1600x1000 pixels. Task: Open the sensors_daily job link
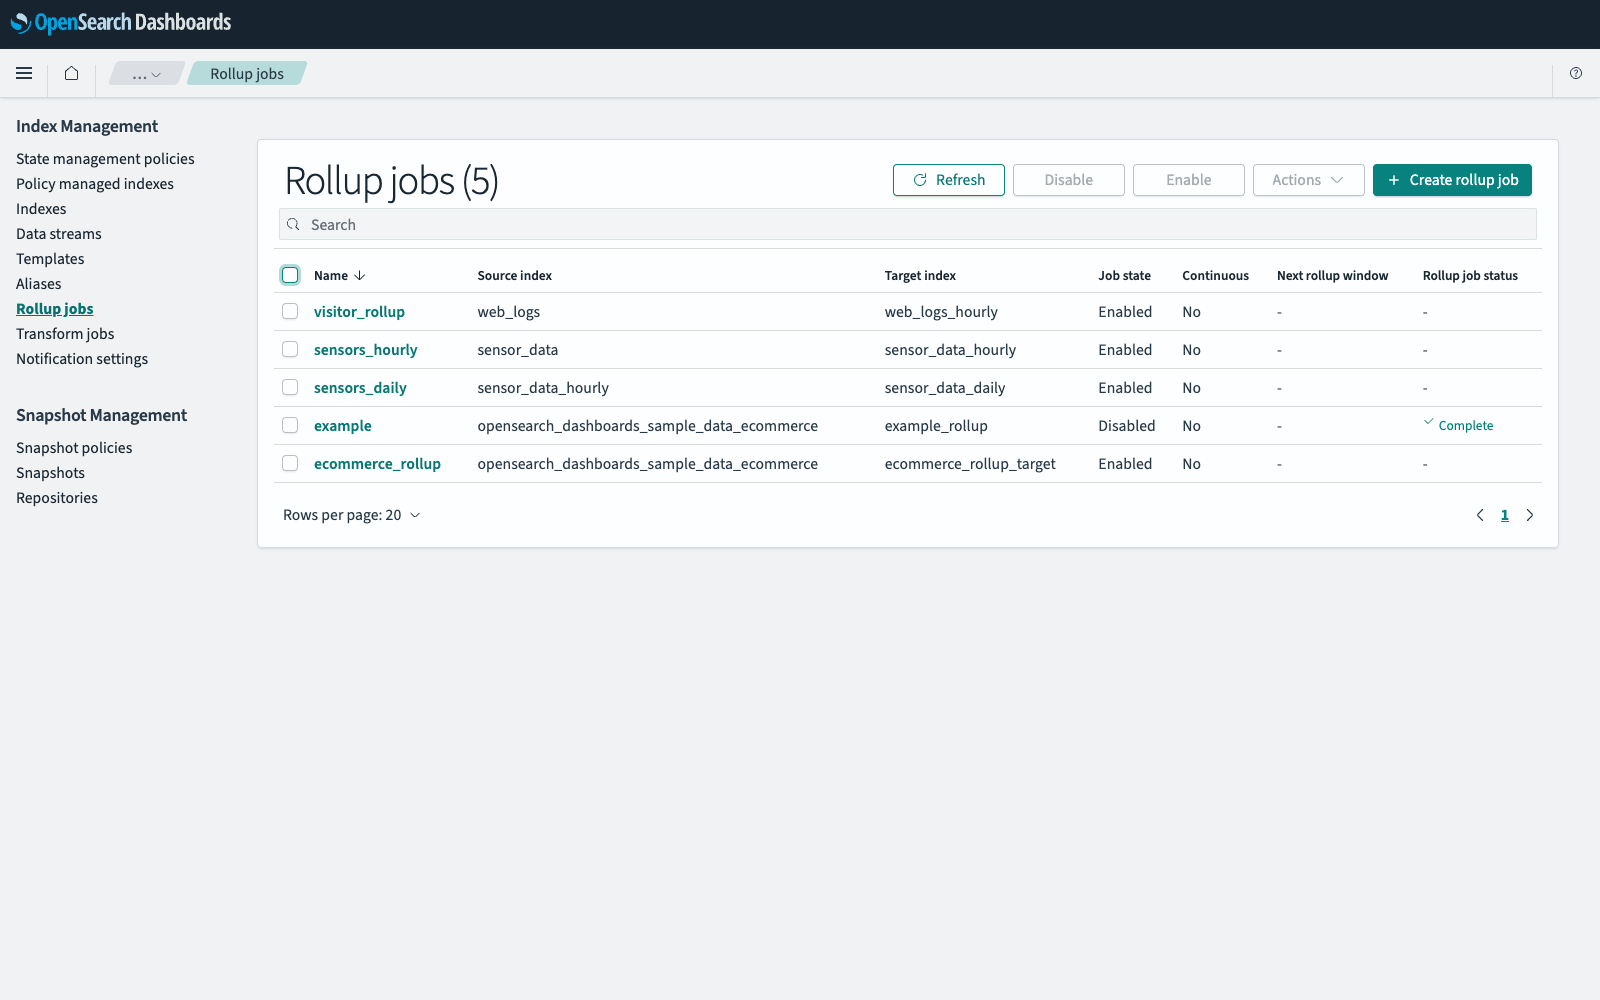(360, 388)
